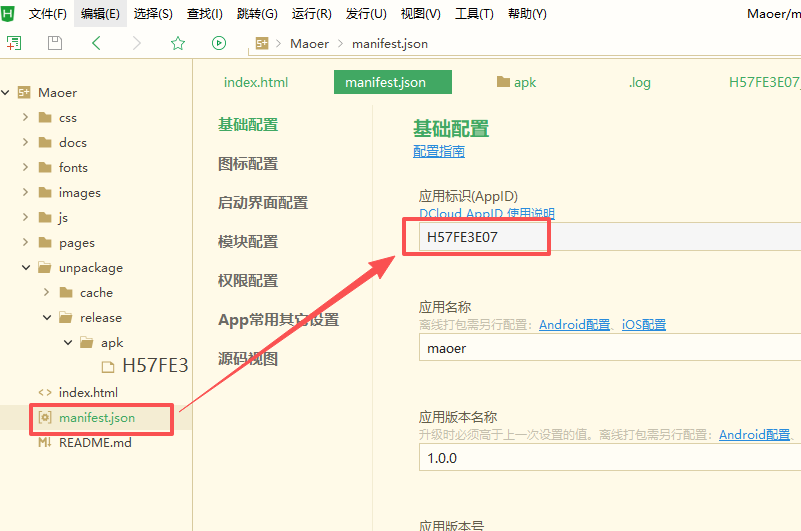This screenshot has height=531, width=801.
Task: Go forward with the right arrow icon
Action: (136, 43)
